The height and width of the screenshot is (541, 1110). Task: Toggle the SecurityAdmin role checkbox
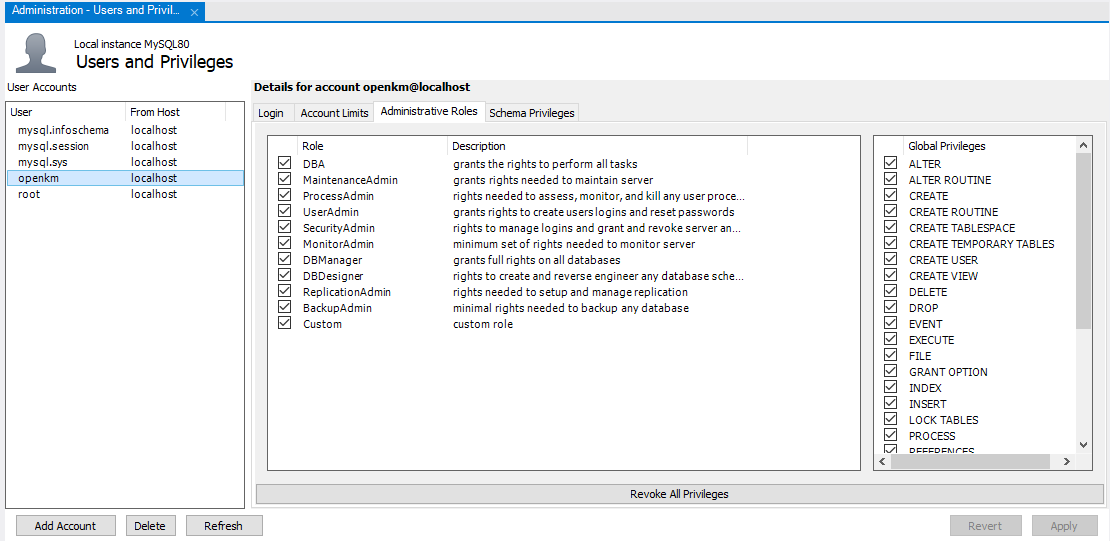tap(285, 228)
